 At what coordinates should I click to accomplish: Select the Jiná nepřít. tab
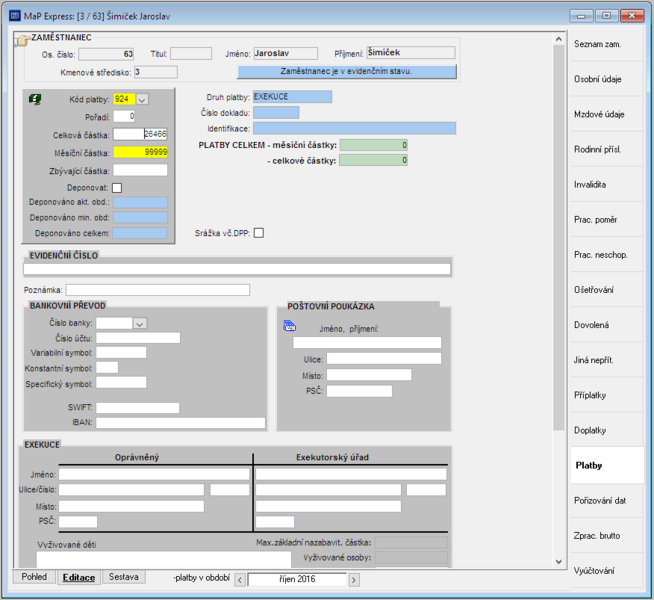coord(607,360)
